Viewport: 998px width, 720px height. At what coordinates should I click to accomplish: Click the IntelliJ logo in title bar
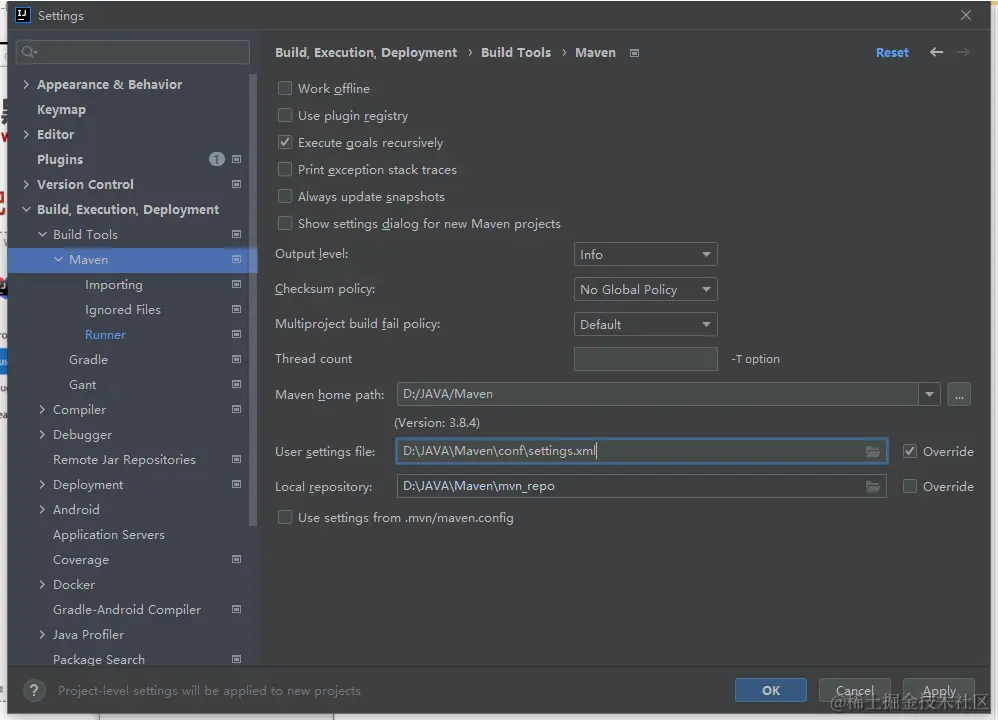22,15
